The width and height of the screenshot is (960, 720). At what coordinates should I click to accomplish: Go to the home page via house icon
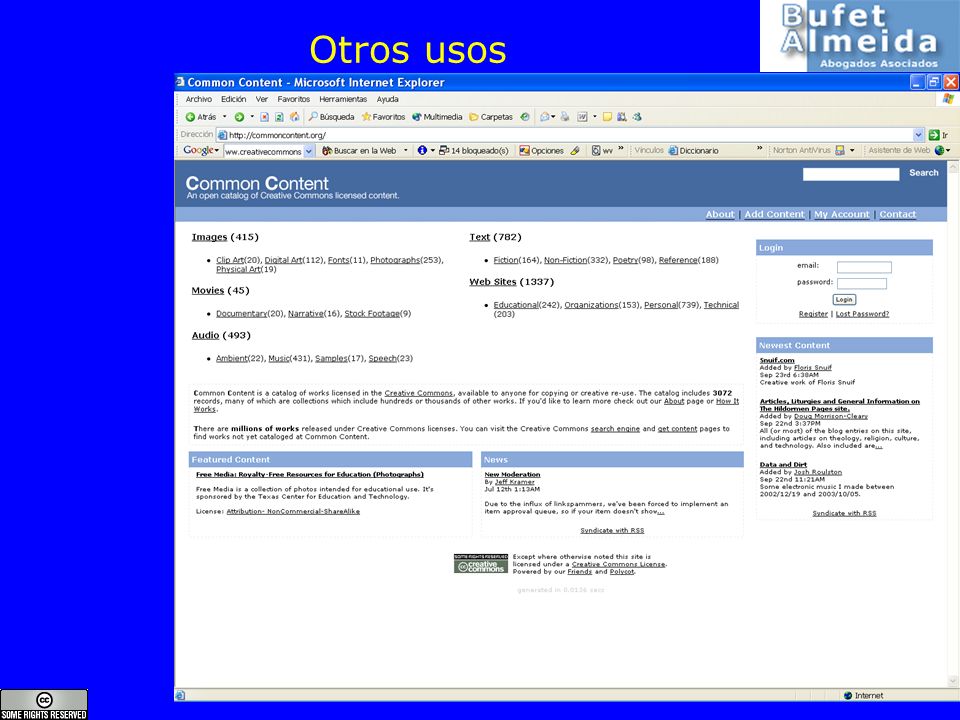click(x=294, y=117)
